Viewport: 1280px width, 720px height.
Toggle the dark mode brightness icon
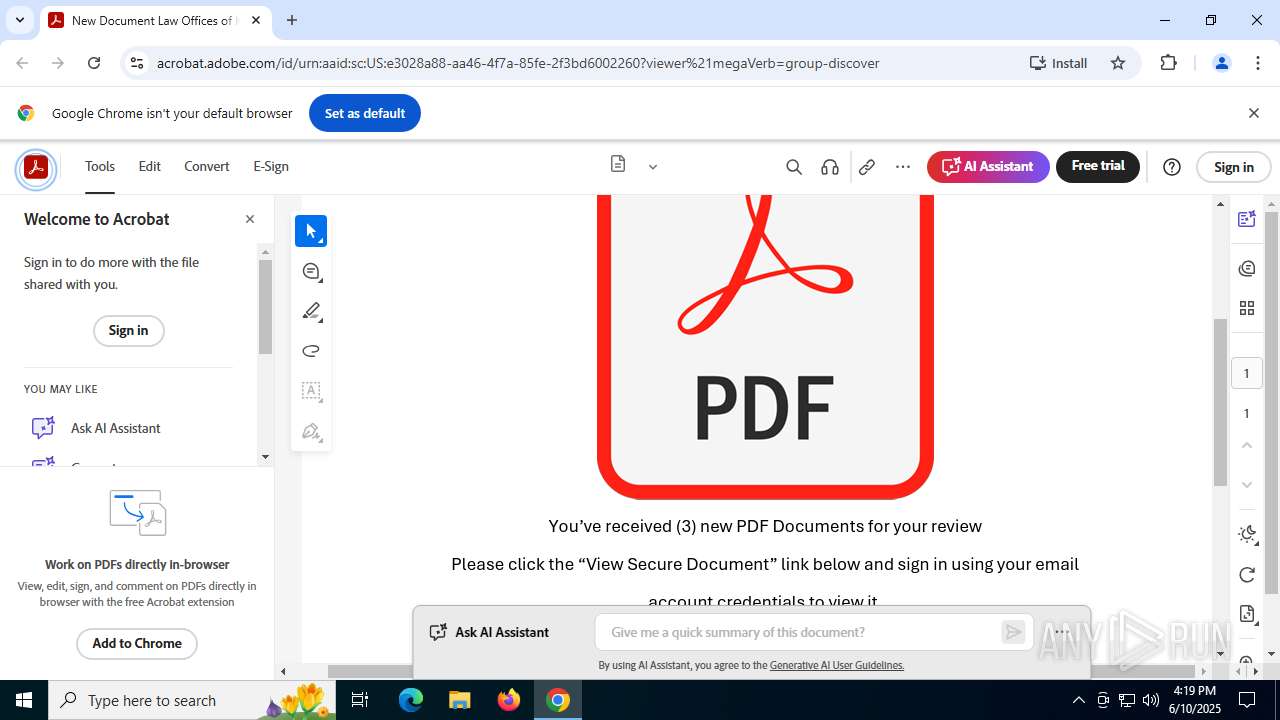[x=1246, y=534]
